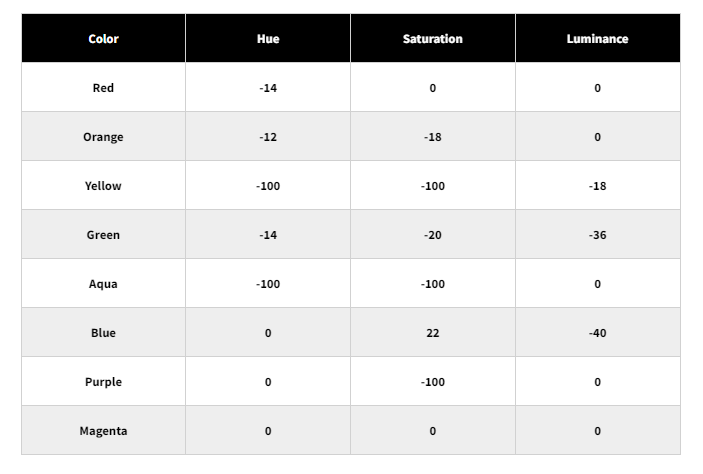
Task: Select the Luminance column header
Action: pyautogui.click(x=597, y=39)
